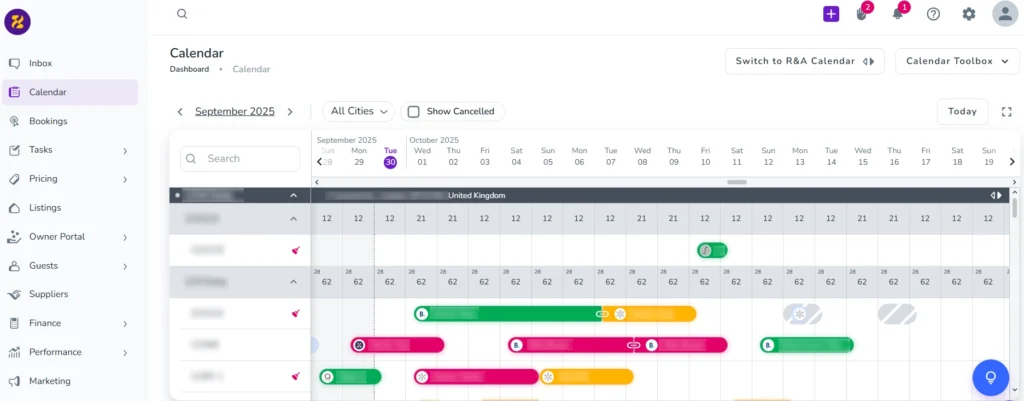
Task: Click the search magnifier icon in top bar
Action: click(x=182, y=14)
